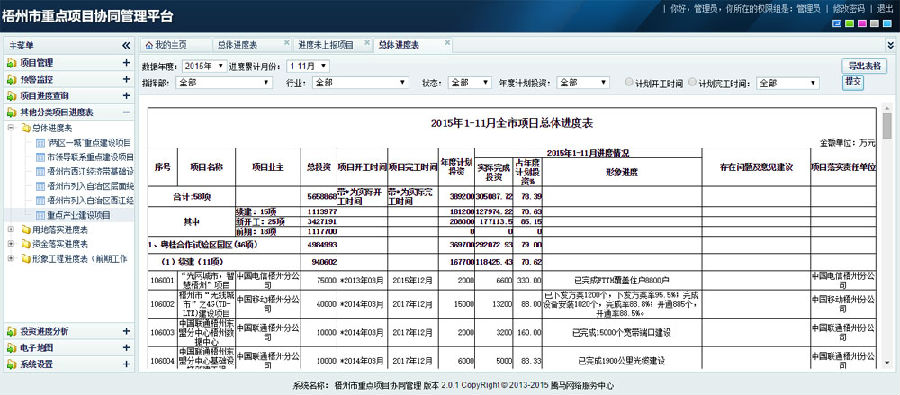Click the scrollbar down arrow of report

(x=887, y=363)
